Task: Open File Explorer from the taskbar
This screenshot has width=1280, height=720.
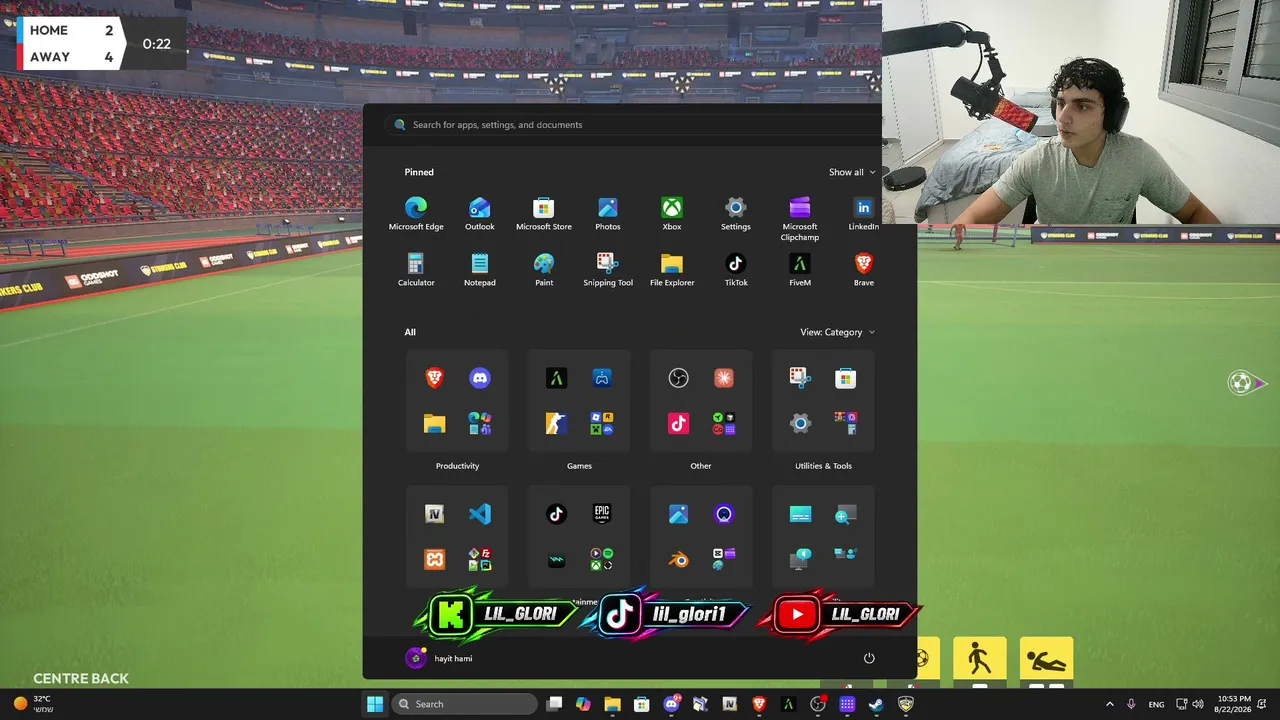Action: (x=612, y=704)
